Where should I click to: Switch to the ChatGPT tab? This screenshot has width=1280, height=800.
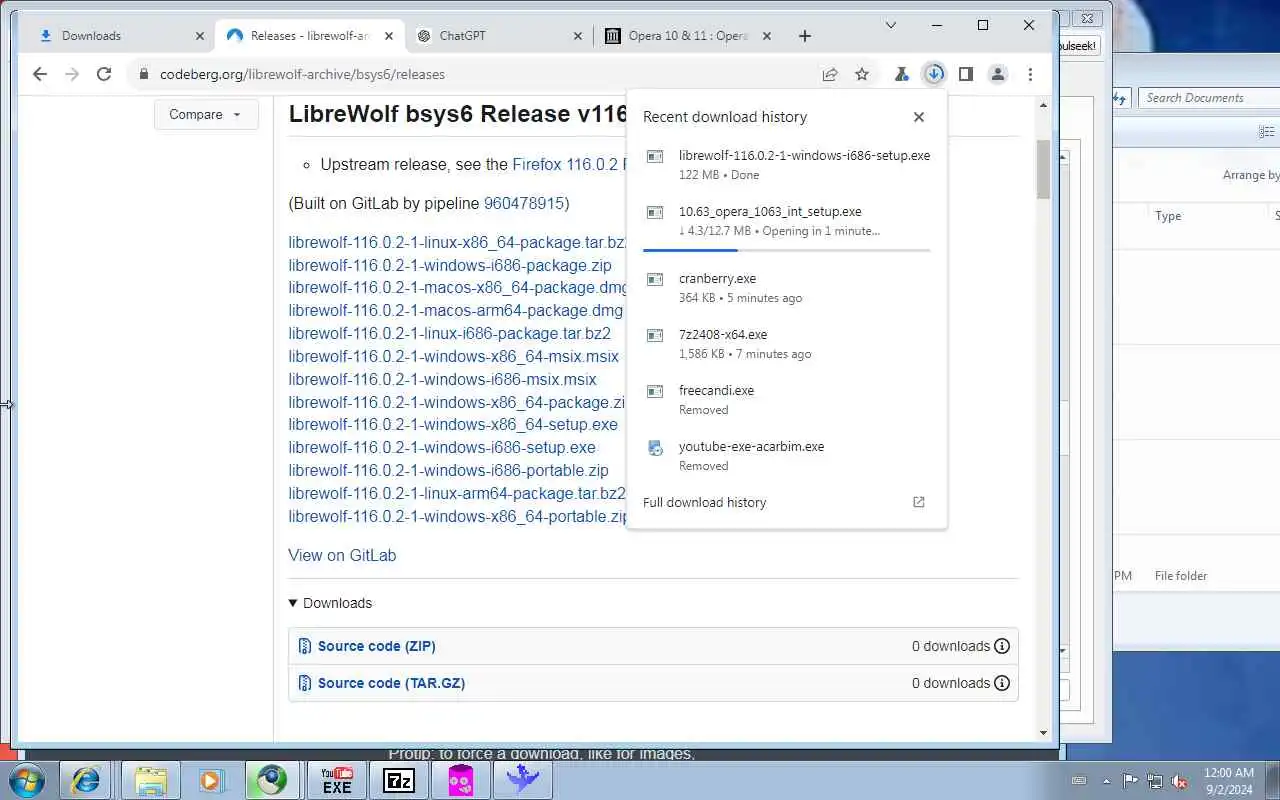pyautogui.click(x=500, y=36)
